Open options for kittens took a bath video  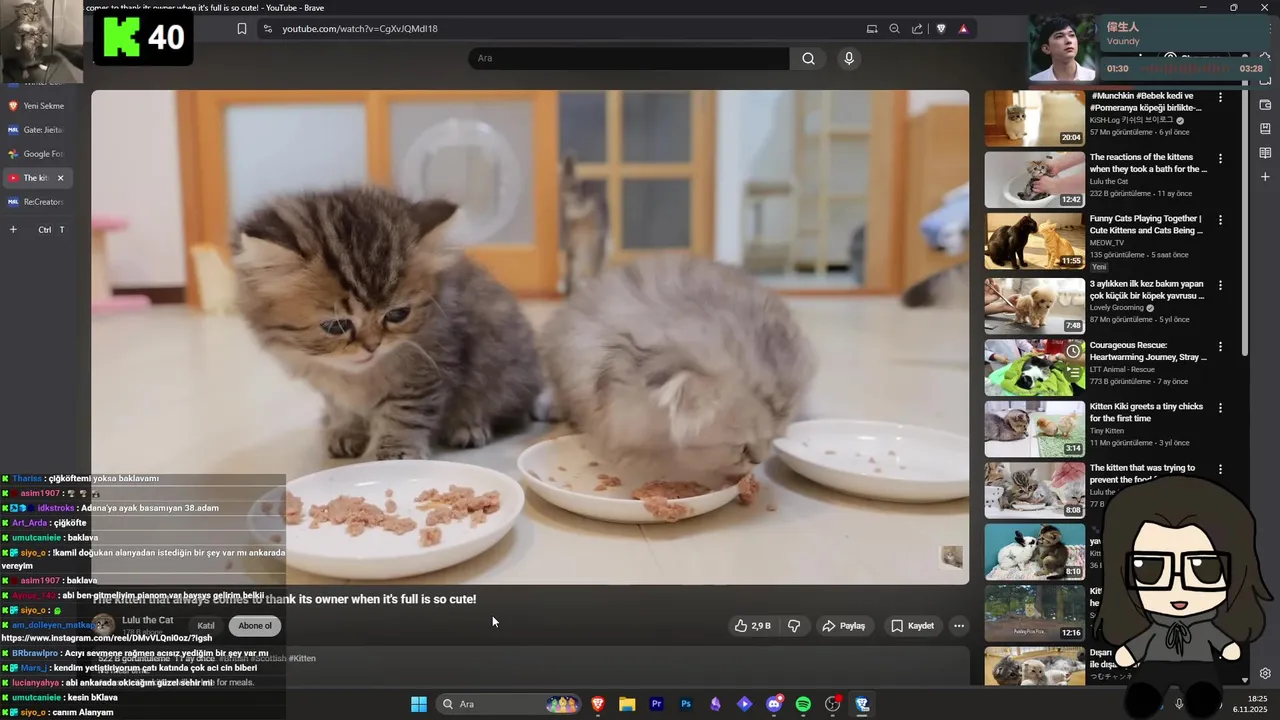tap(1220, 159)
